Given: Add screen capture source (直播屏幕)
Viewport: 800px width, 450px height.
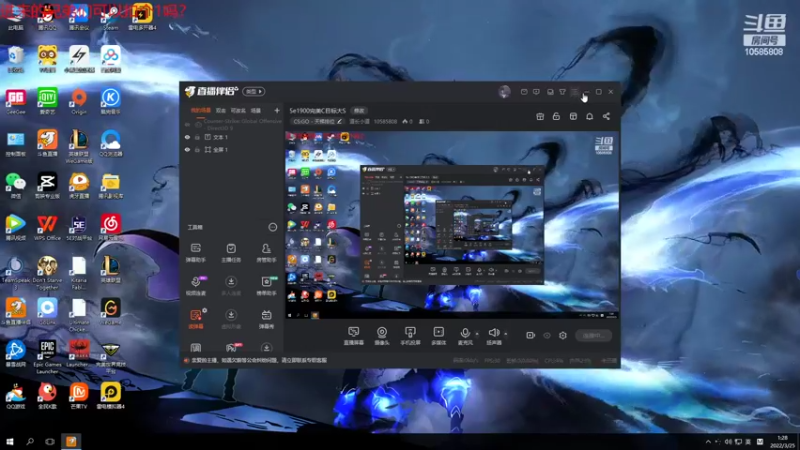Looking at the screenshot, I should click(354, 336).
